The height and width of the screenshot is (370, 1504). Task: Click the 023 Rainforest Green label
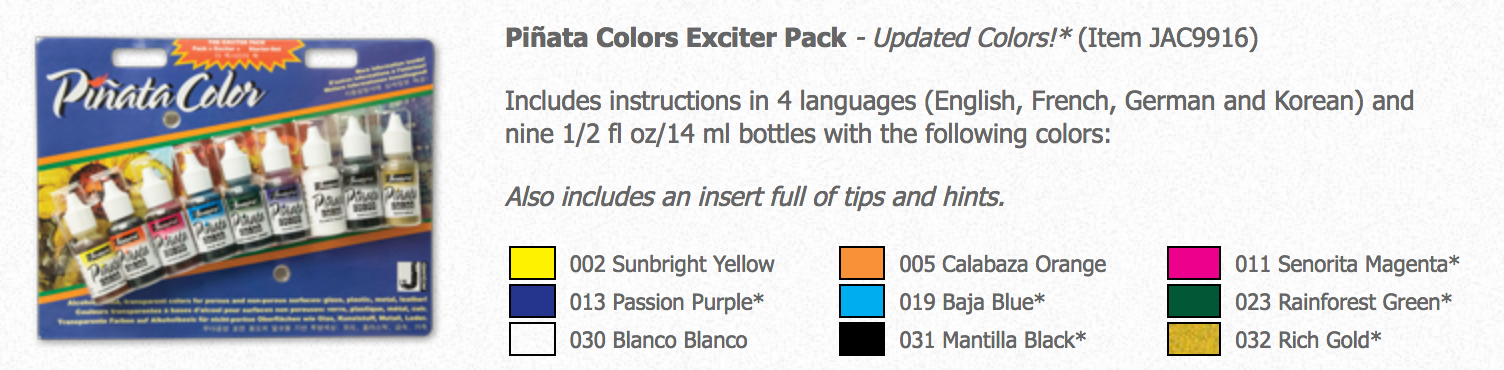[x=1343, y=303]
